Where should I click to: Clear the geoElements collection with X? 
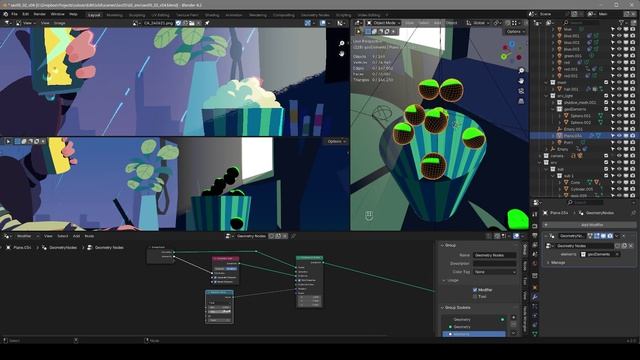coord(617,254)
